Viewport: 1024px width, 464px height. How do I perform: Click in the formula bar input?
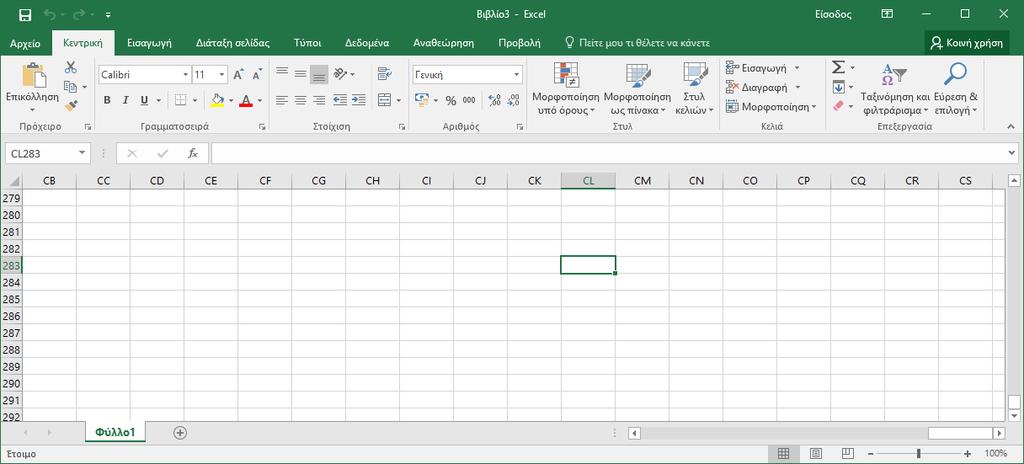click(607, 153)
